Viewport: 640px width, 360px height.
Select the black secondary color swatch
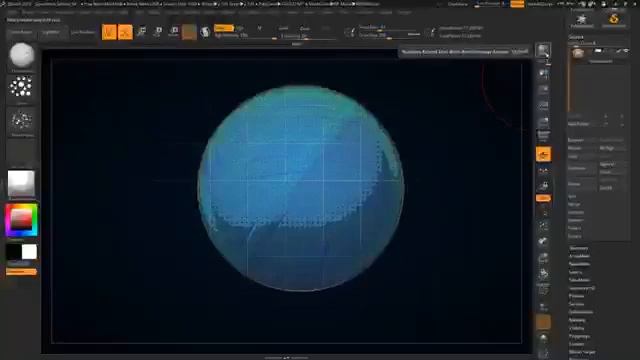(x=14, y=252)
